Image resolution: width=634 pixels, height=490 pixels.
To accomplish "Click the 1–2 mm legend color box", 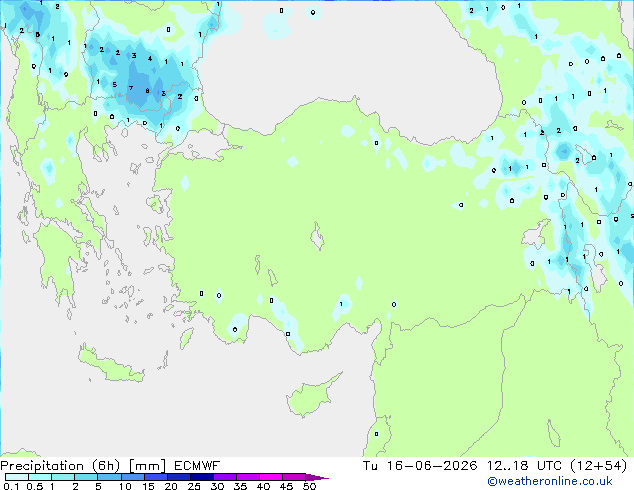I will tap(63, 477).
